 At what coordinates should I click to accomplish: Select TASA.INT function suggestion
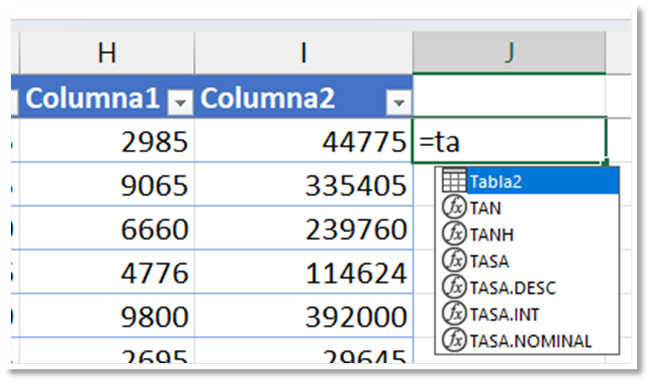(x=527, y=314)
